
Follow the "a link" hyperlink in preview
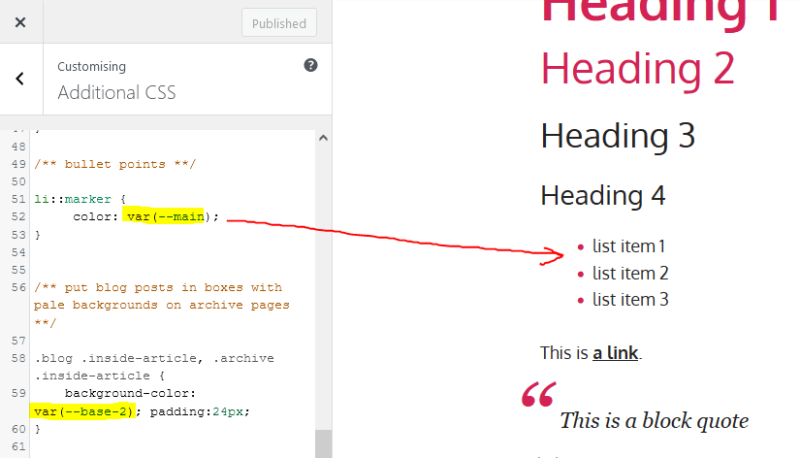tap(615, 352)
